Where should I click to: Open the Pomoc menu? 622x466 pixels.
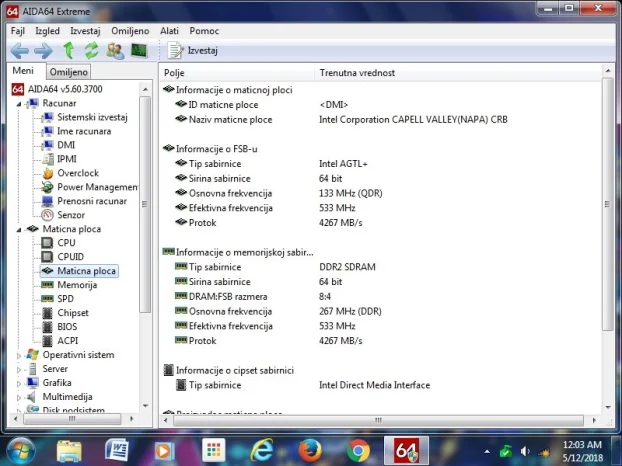click(204, 31)
